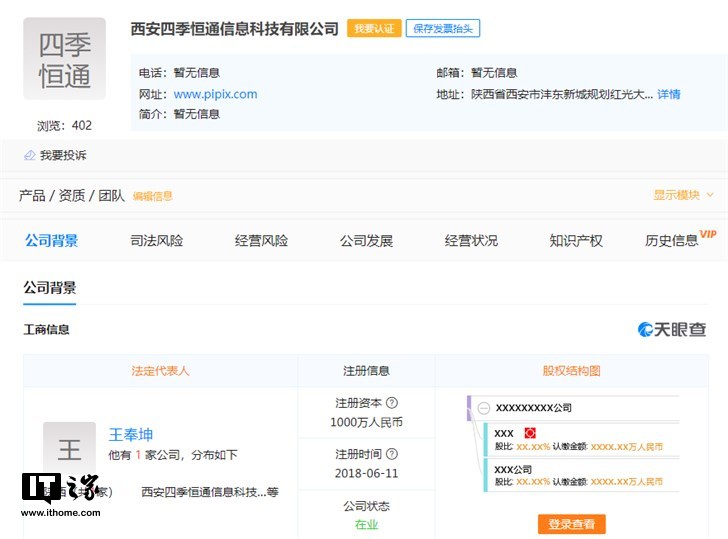Screen dimensions: 728x539
Task: Click the 注册时间 help question icon
Action: [392, 454]
